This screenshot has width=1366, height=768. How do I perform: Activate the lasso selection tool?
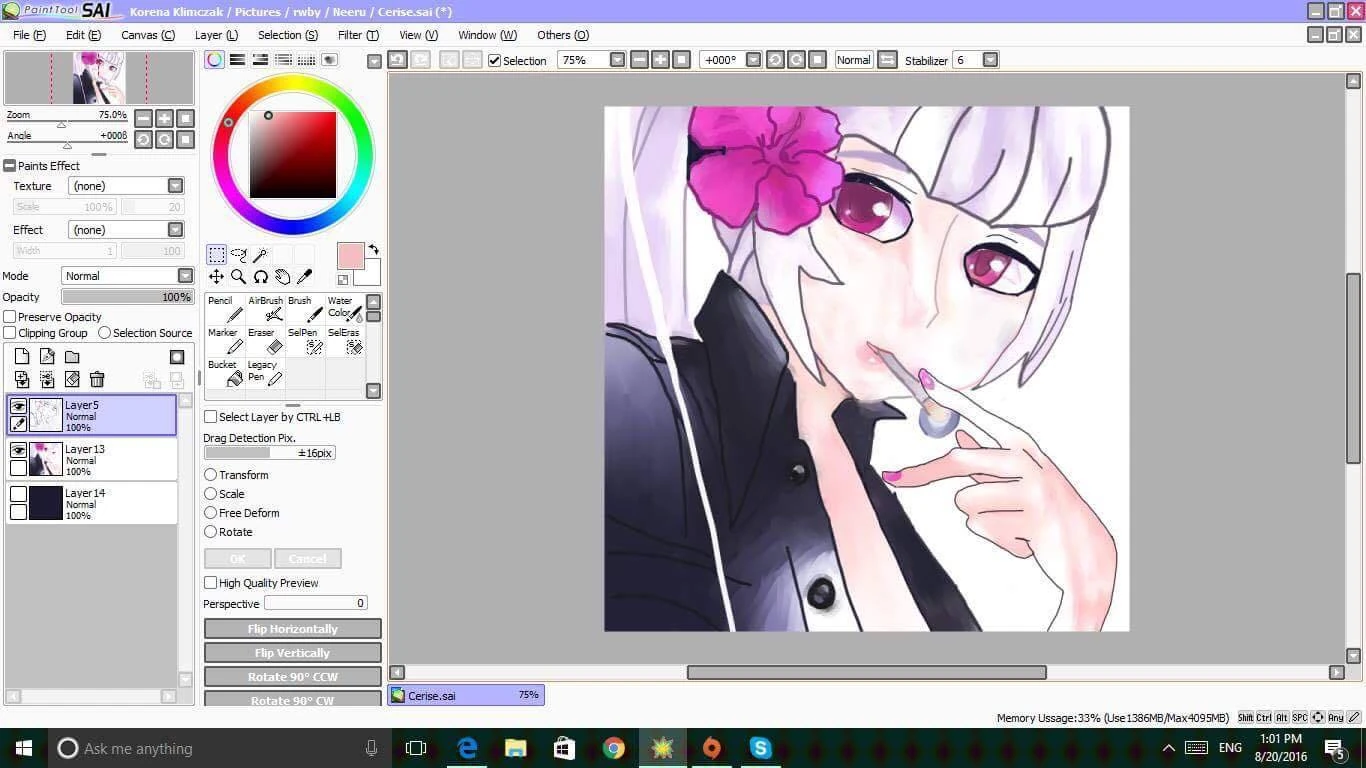tap(238, 255)
